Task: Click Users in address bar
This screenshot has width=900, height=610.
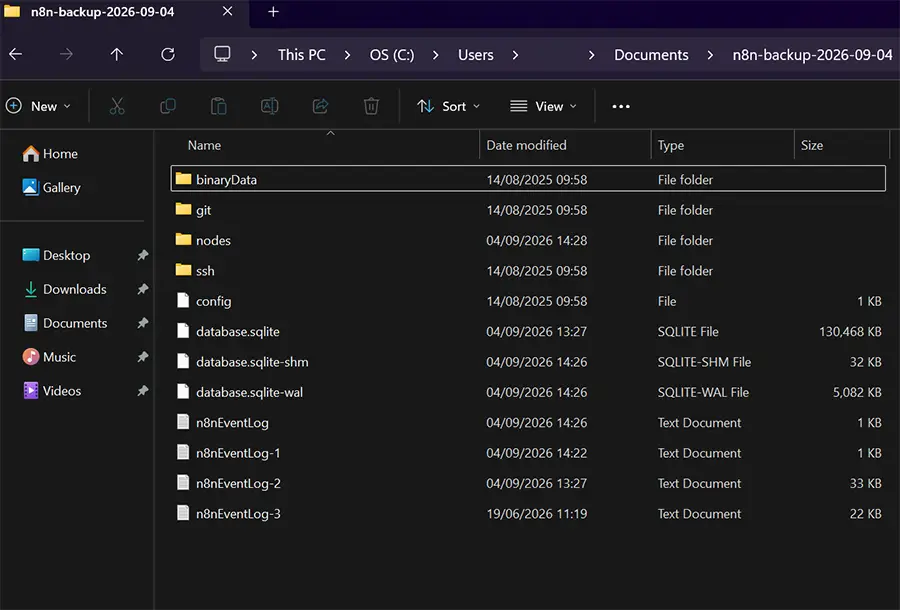Action: pos(475,55)
